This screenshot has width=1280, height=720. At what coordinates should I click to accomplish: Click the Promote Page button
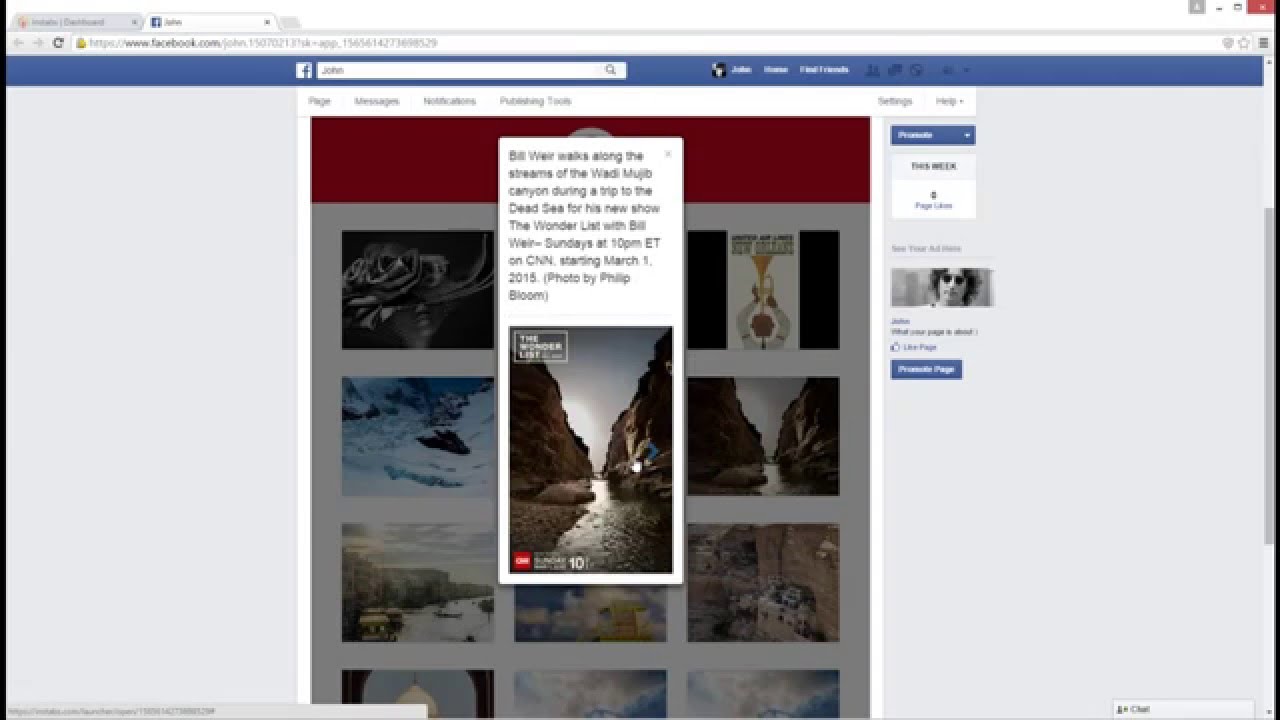pos(926,369)
